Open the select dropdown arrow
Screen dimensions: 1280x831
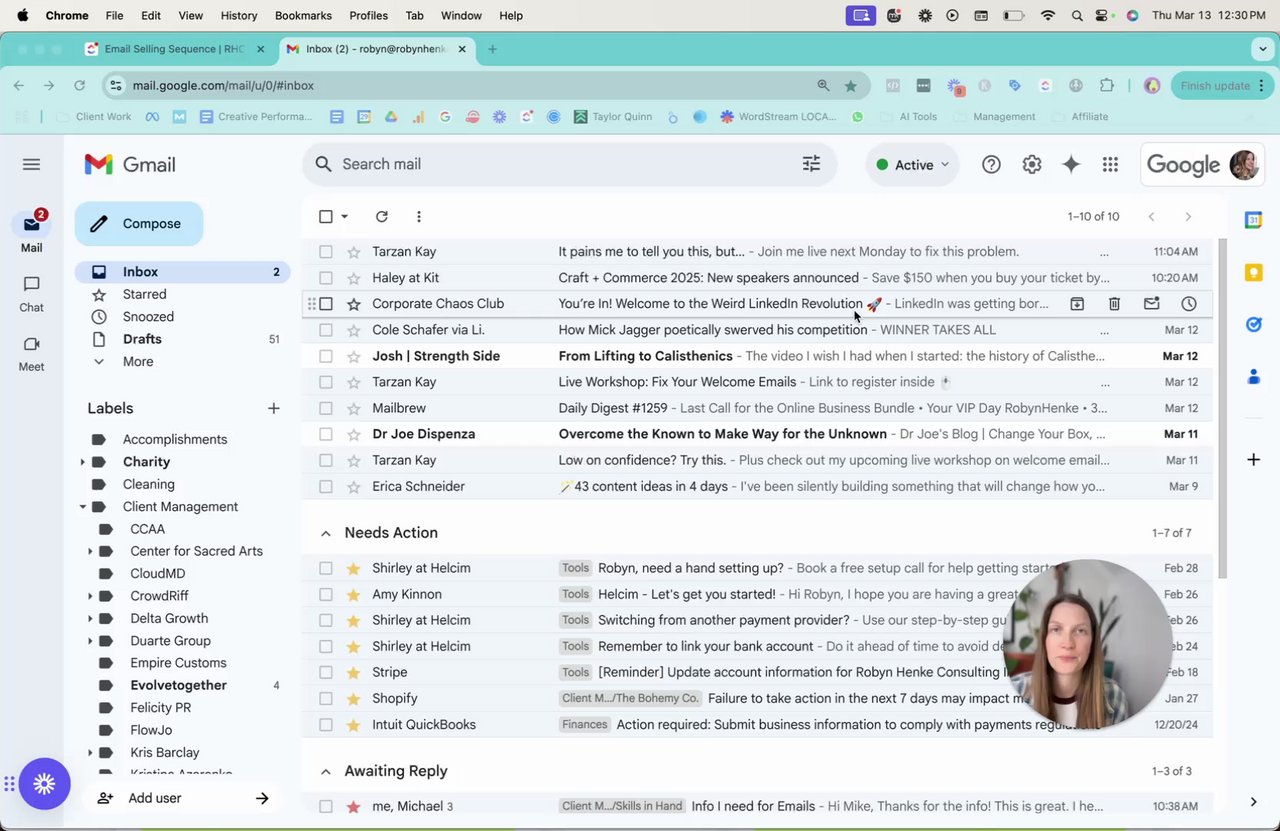tap(345, 216)
